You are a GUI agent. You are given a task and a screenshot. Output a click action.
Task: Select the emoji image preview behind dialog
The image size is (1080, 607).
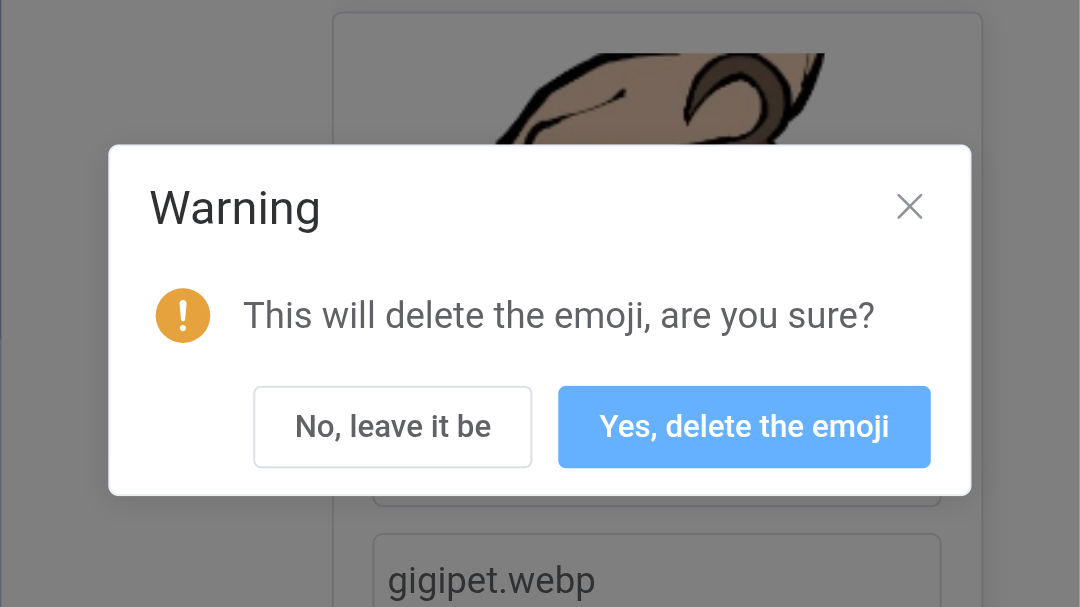660,99
